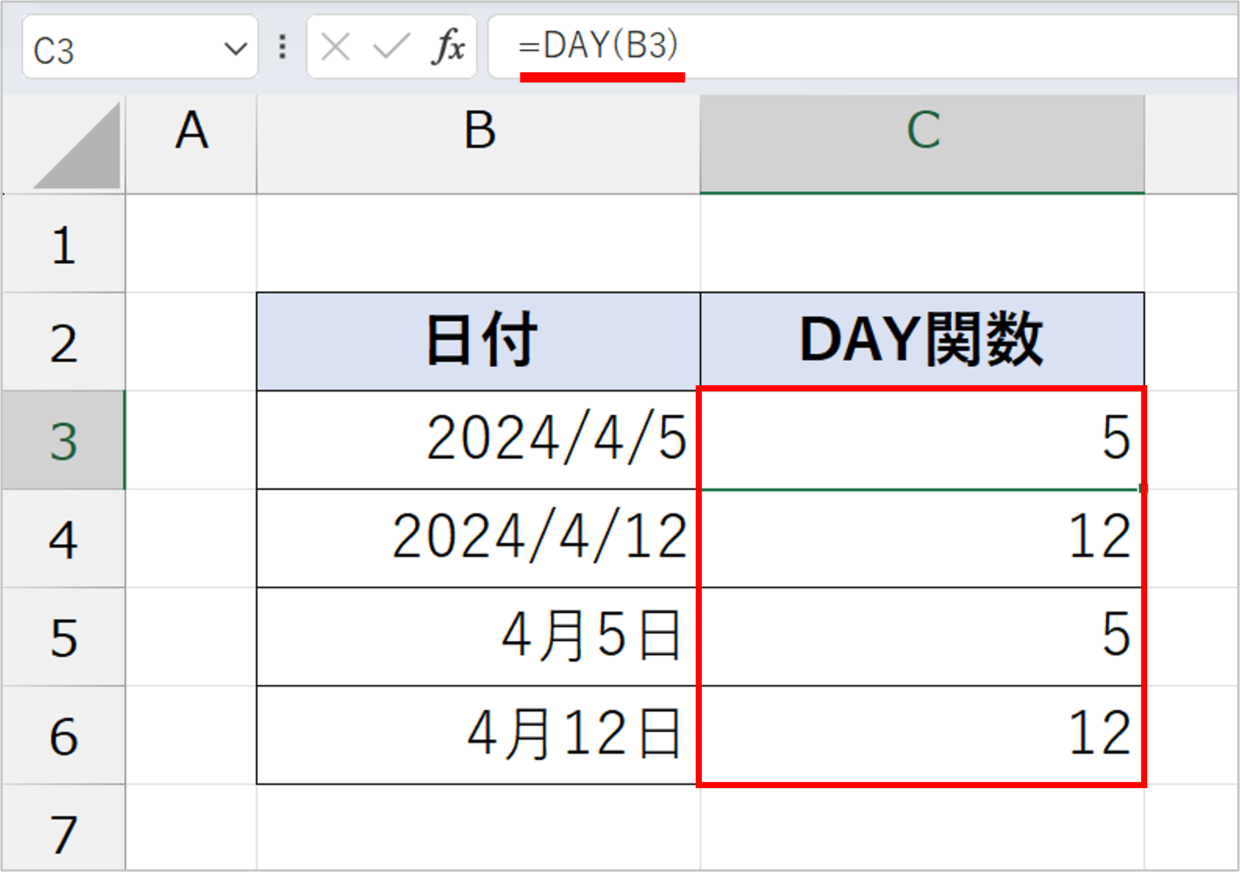
Task: Select row 1 header
Action: pos(63,244)
